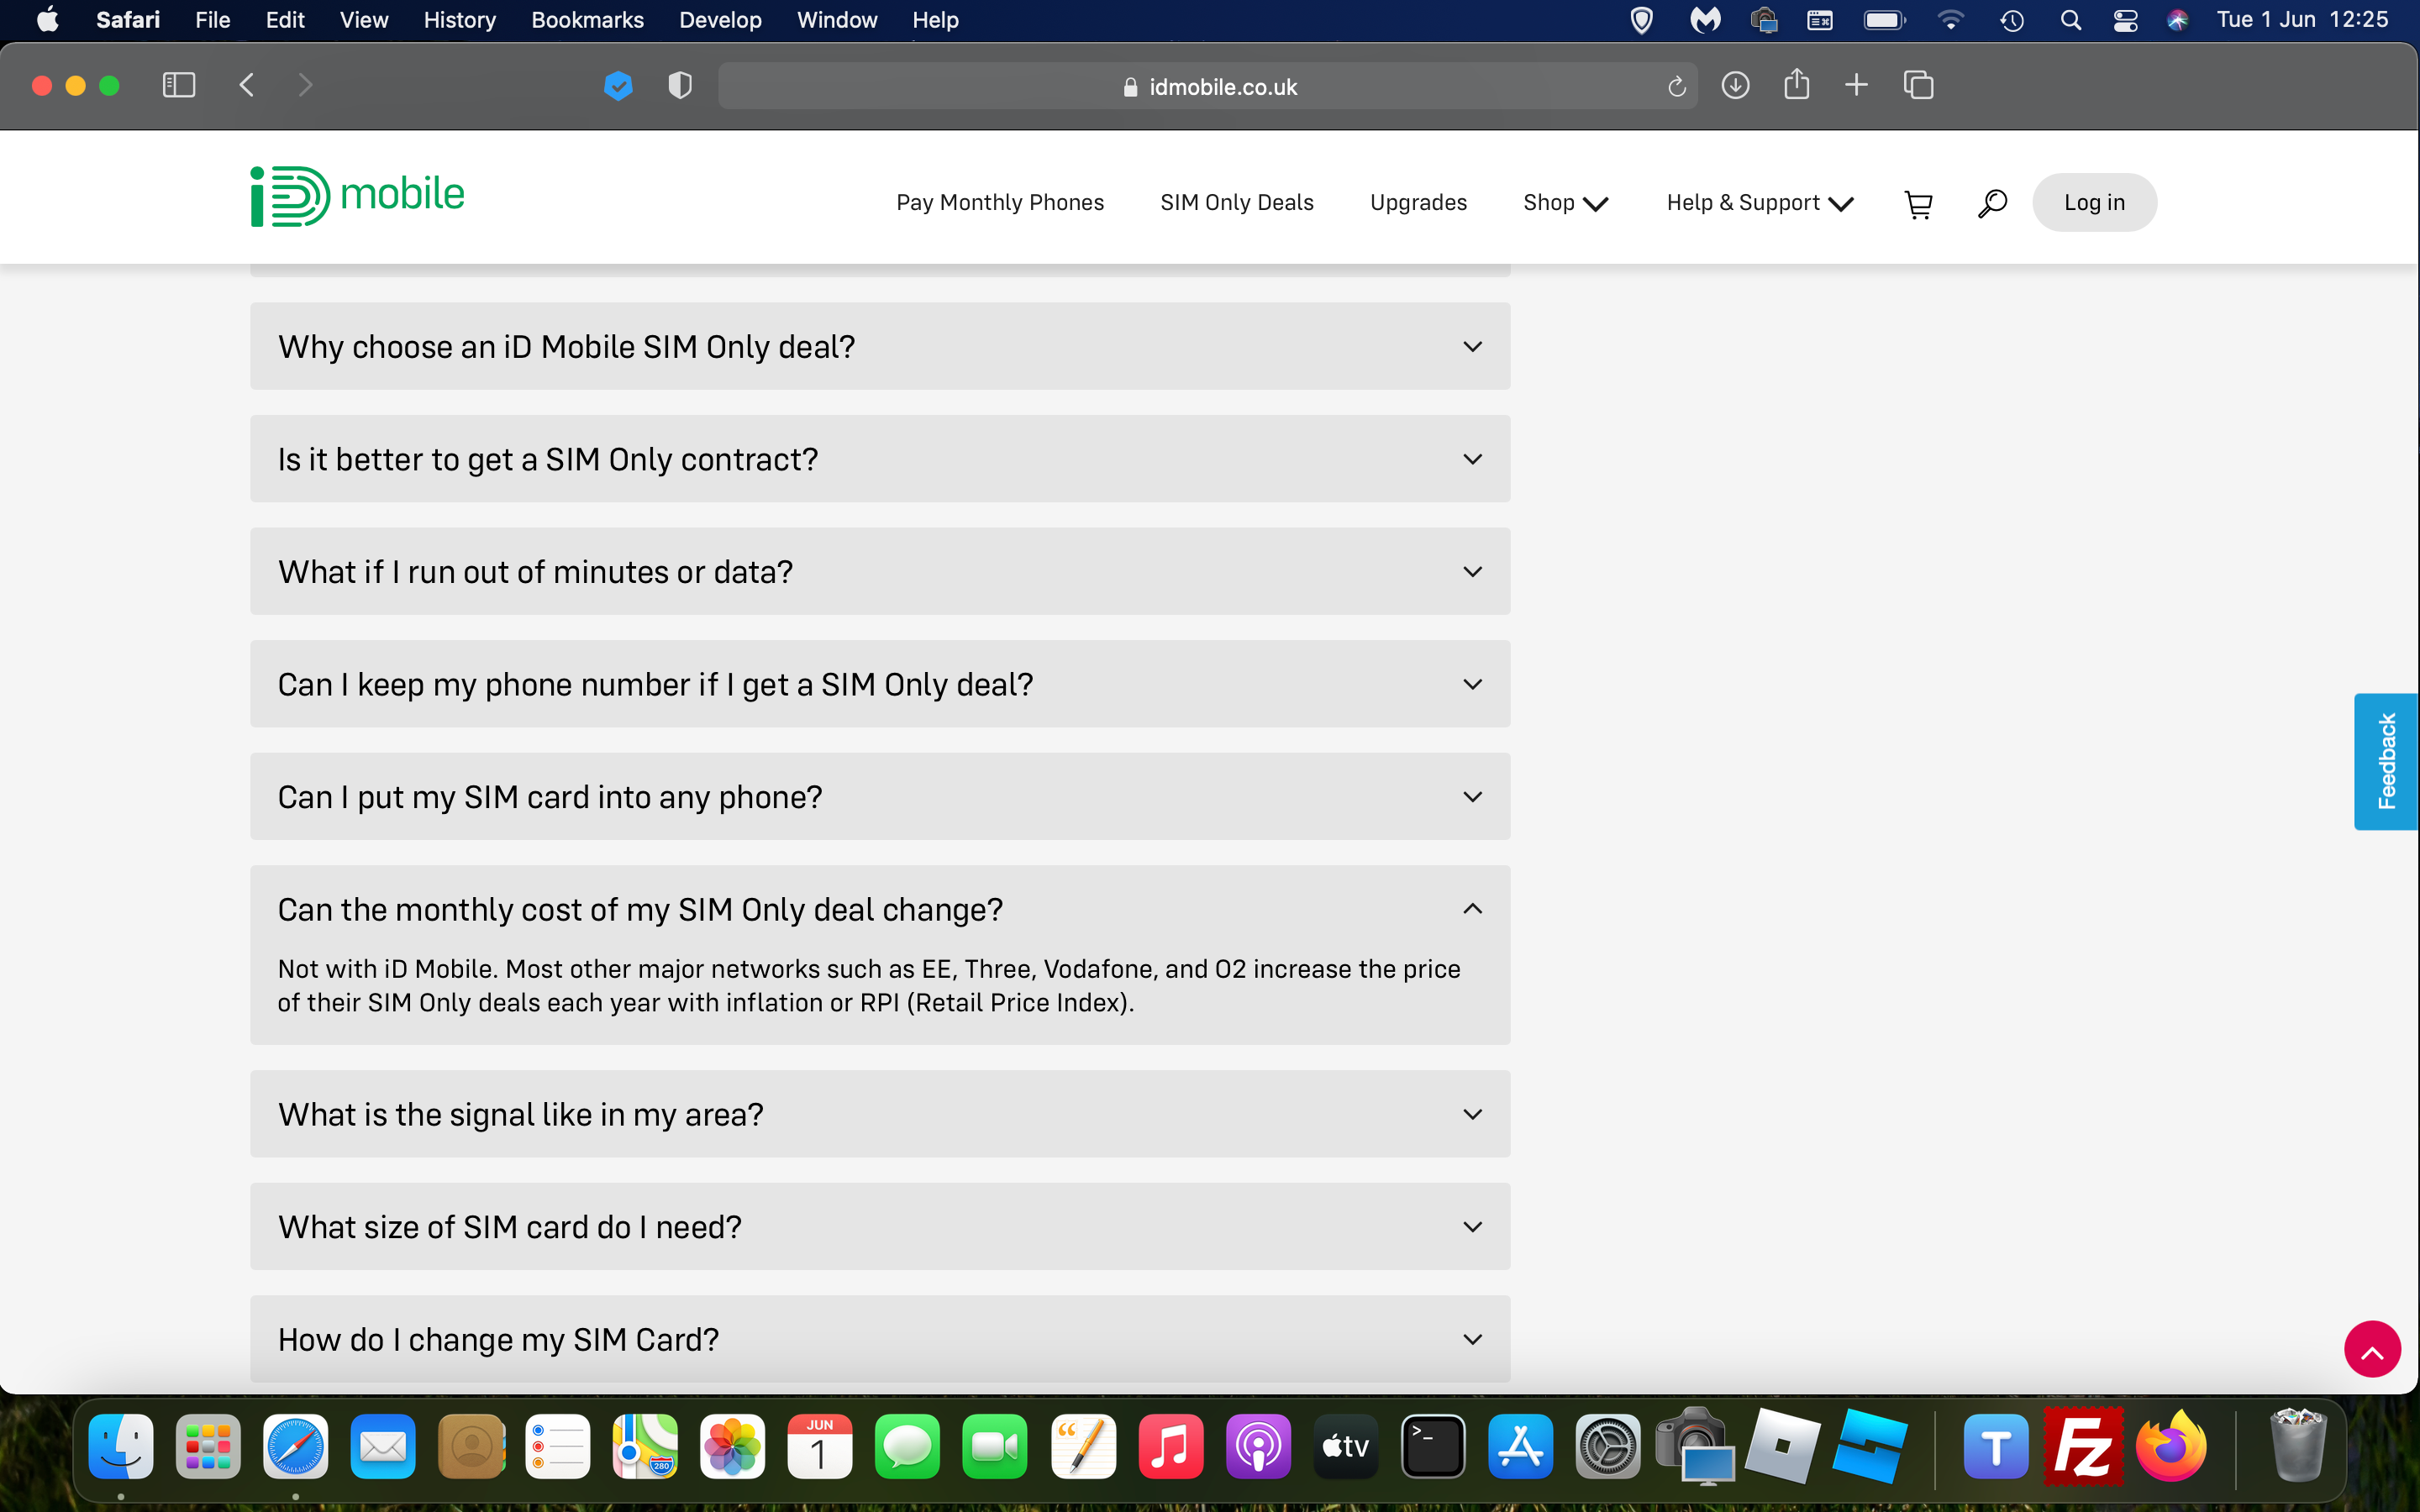
Task: Open the History menu
Action: [460, 20]
